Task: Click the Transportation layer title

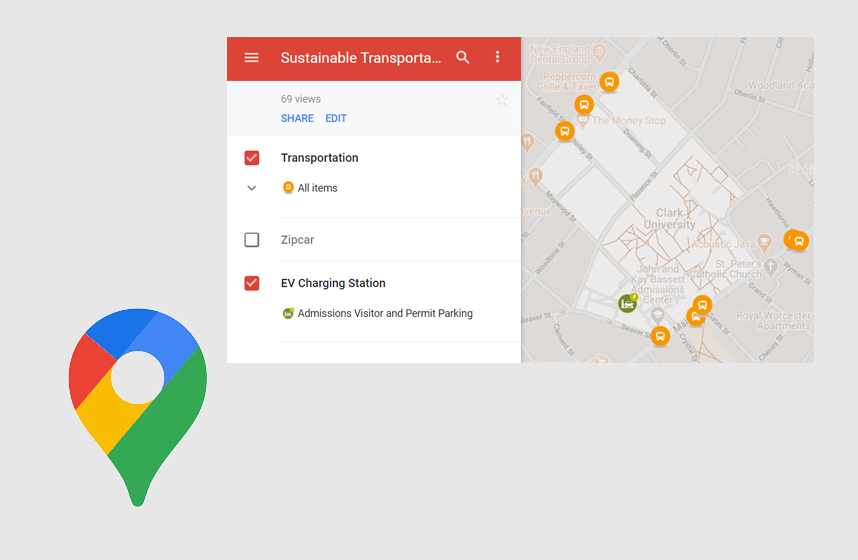Action: pos(320,158)
